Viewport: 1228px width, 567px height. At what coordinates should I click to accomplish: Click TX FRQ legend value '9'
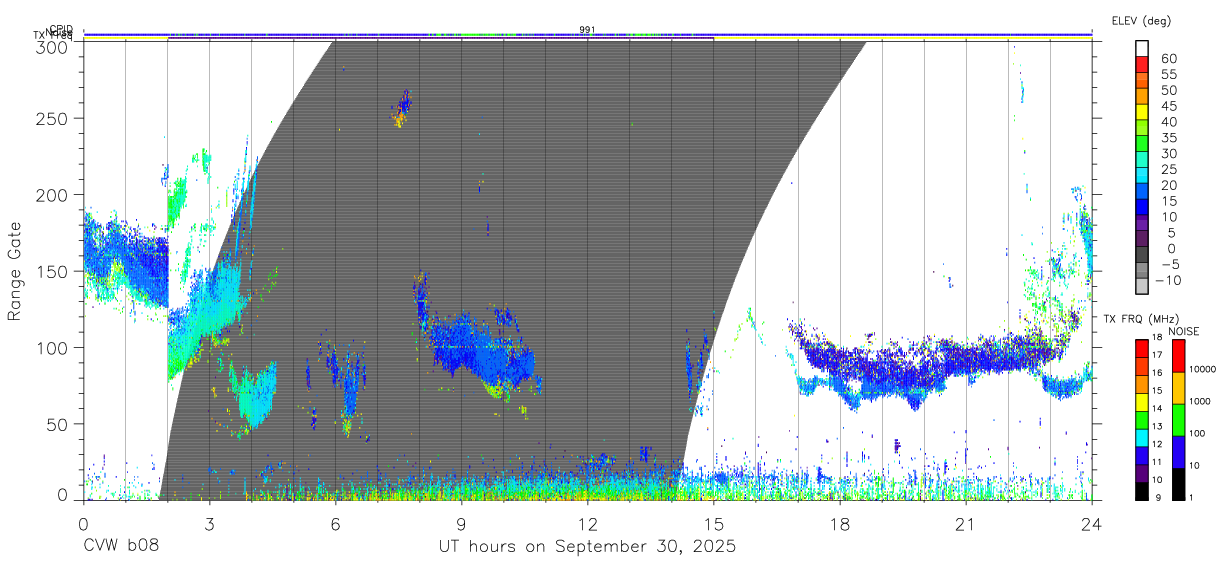tap(1160, 498)
